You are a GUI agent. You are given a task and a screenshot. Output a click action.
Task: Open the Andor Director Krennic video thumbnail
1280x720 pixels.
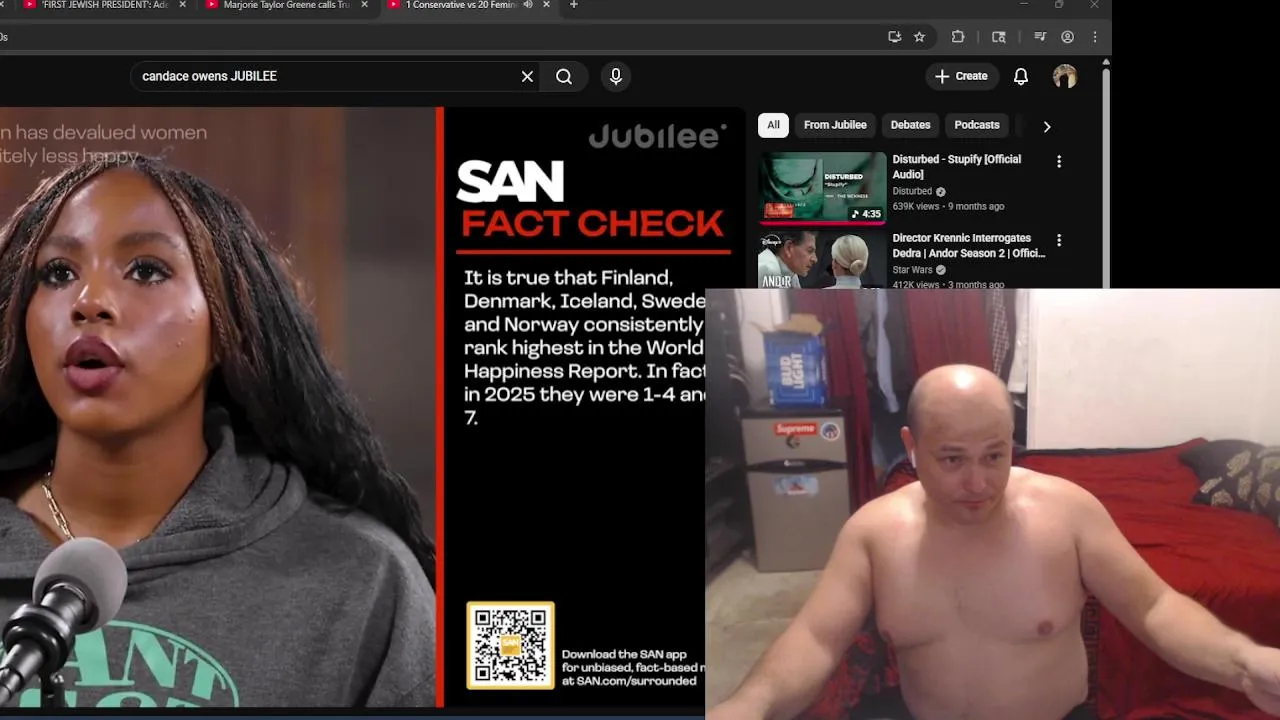(x=822, y=260)
